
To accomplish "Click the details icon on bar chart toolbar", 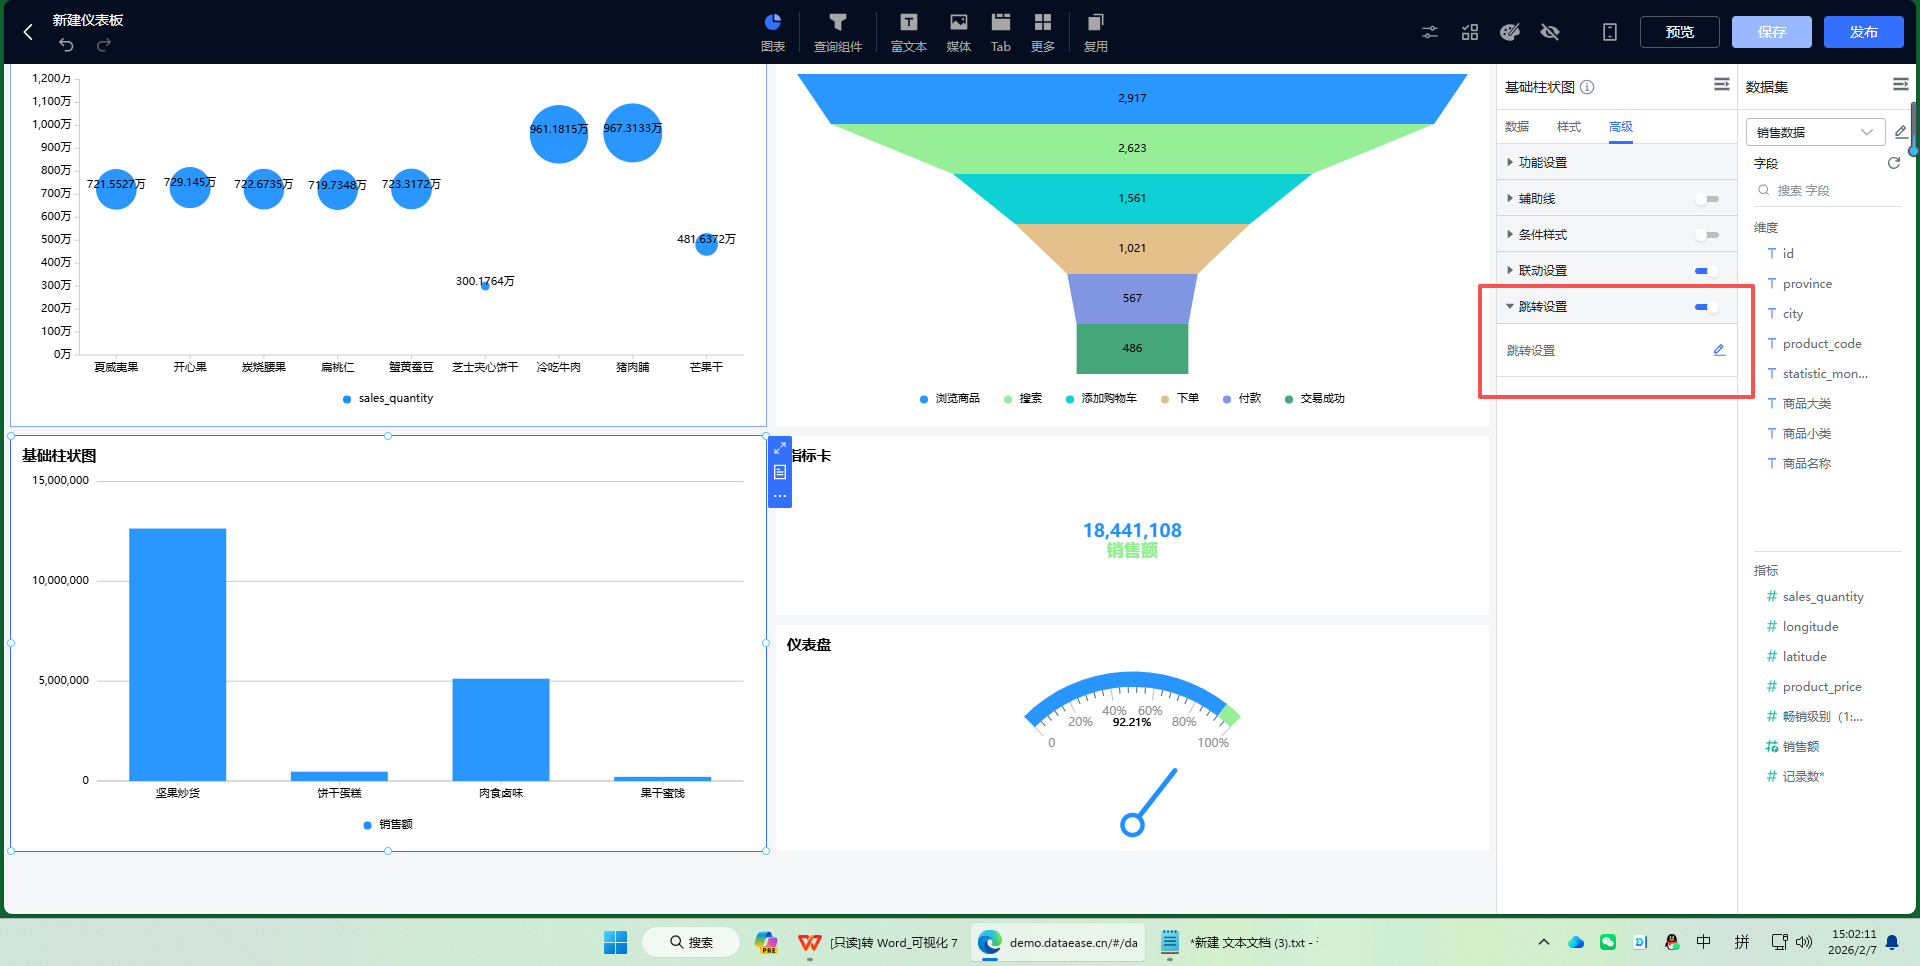I will 780,472.
